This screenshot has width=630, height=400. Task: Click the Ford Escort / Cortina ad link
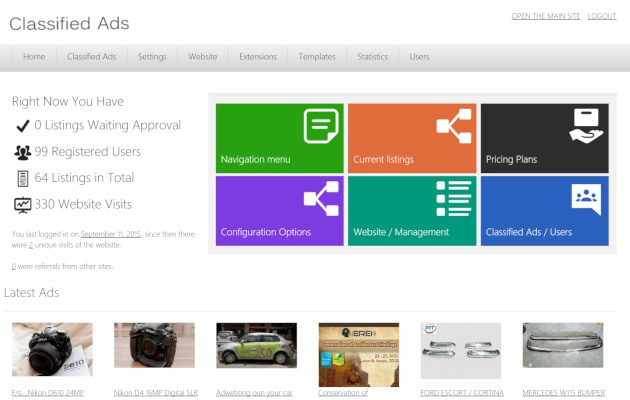coord(462,393)
